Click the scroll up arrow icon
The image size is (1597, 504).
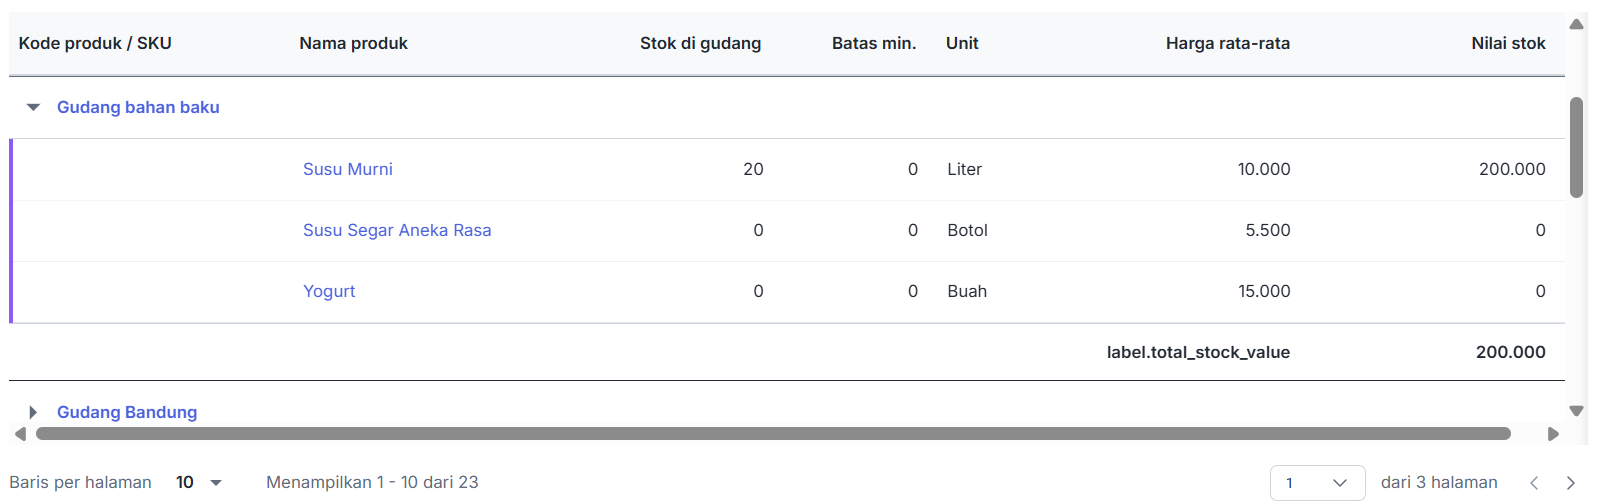[x=1577, y=24]
